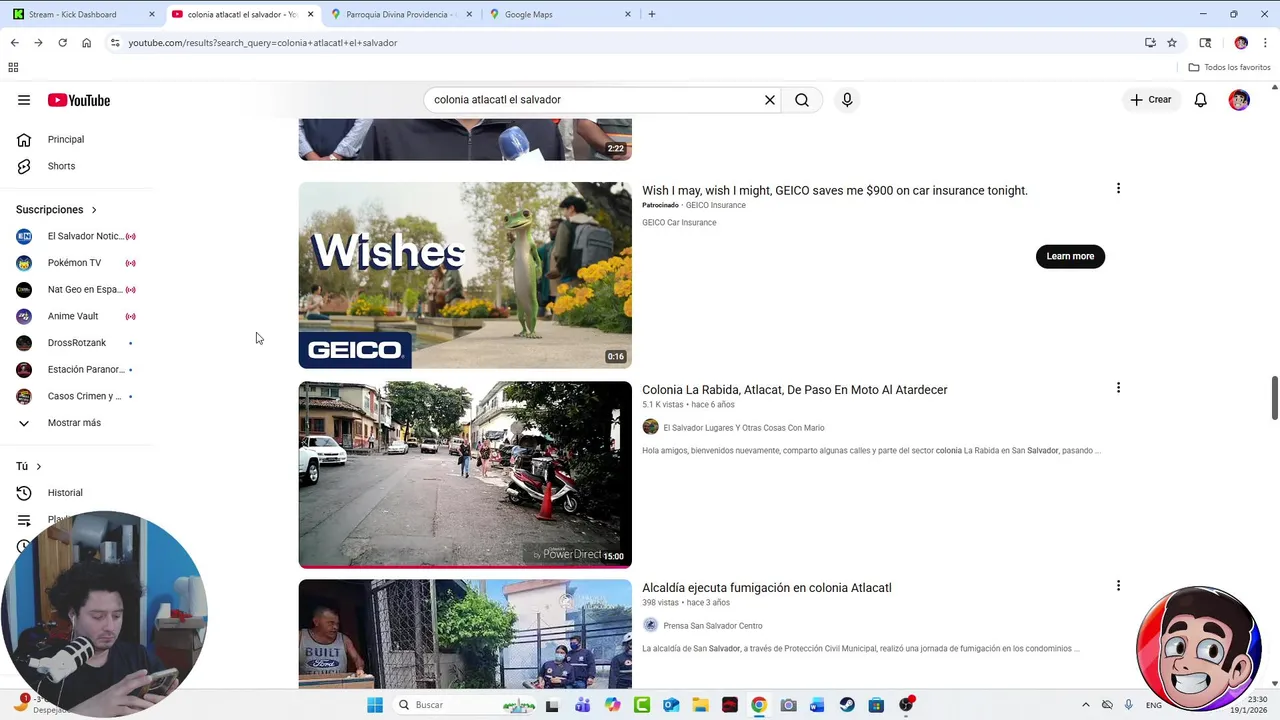Click the browser home button
The height and width of the screenshot is (720, 1280).
click(x=87, y=43)
